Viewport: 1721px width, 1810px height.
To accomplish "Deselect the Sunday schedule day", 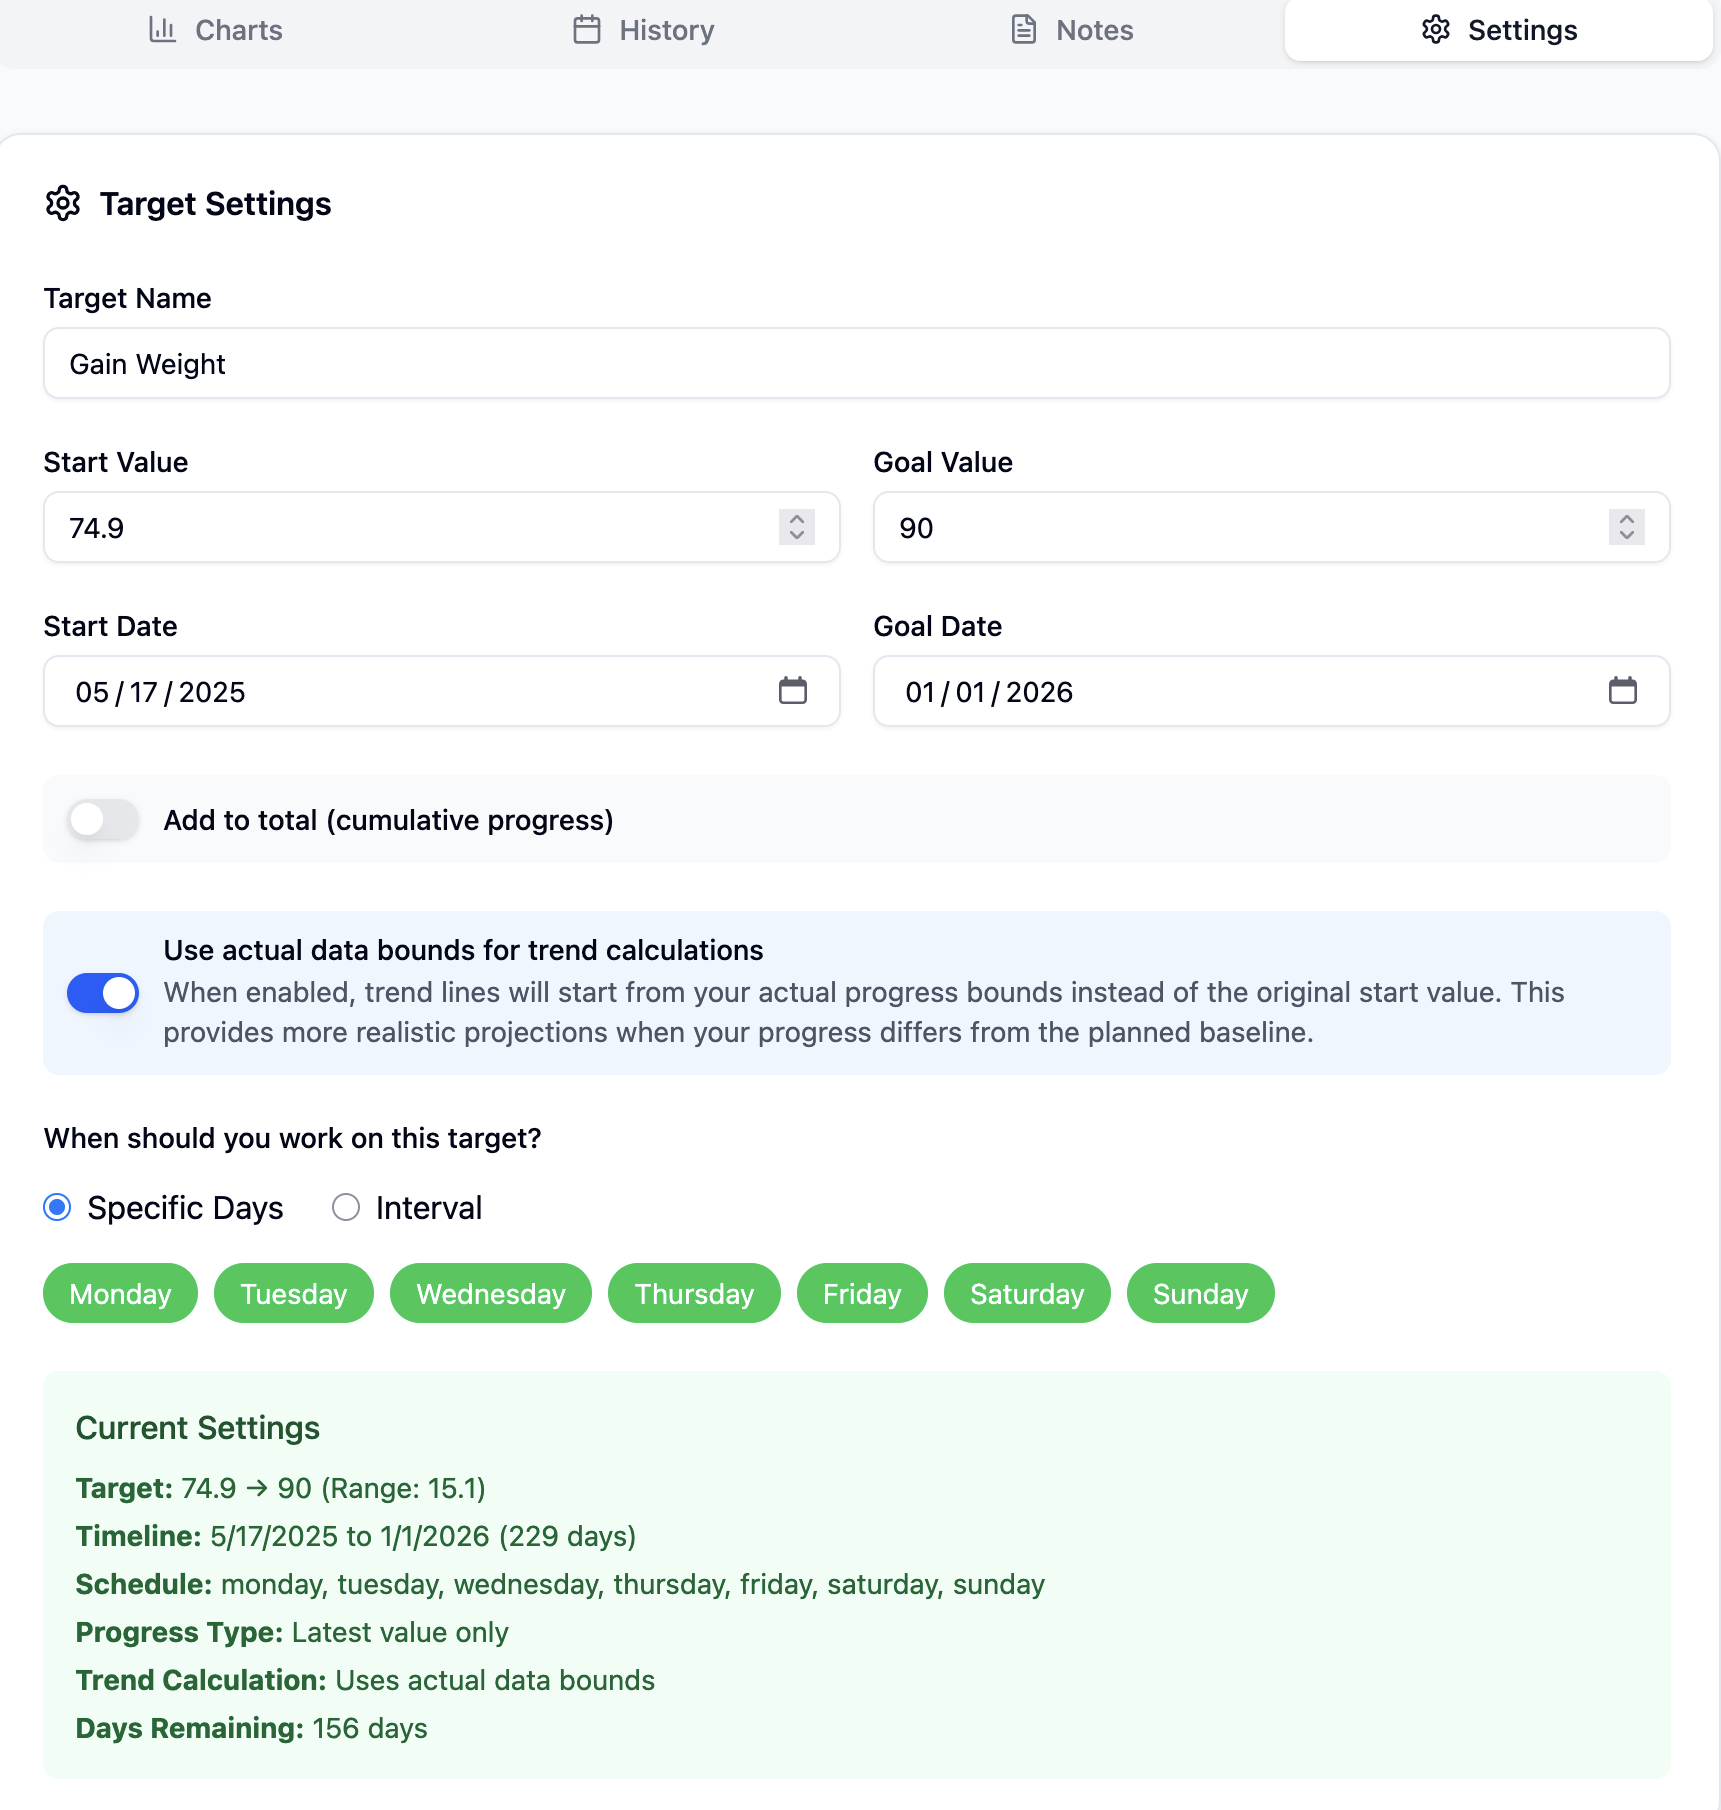I will 1200,1293.
